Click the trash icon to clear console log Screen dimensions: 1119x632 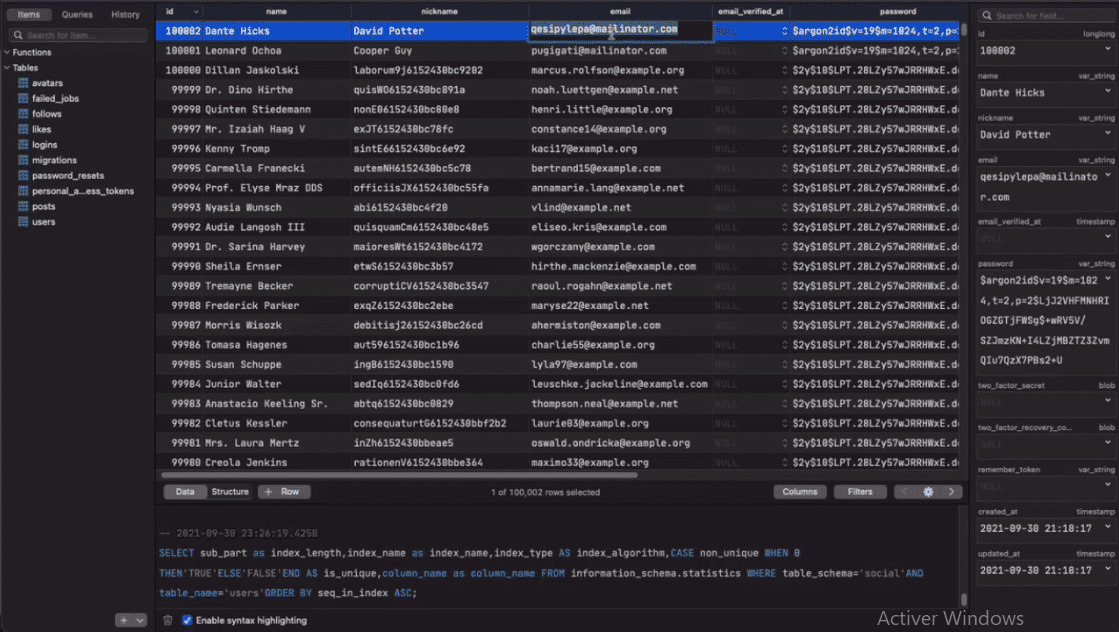168,621
